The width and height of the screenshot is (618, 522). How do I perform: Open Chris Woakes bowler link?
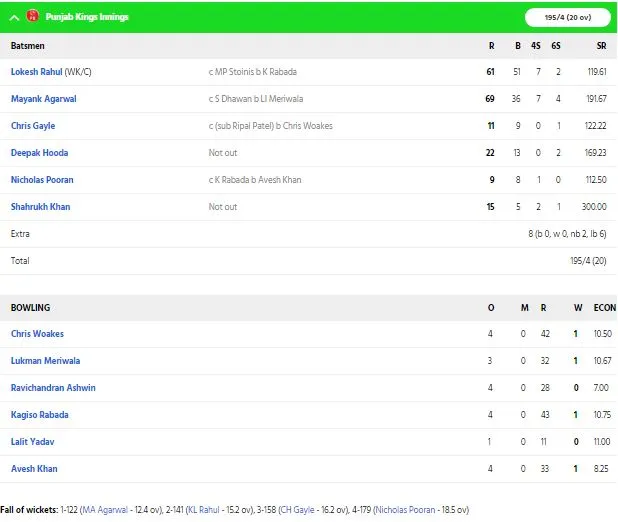pyautogui.click(x=37, y=334)
